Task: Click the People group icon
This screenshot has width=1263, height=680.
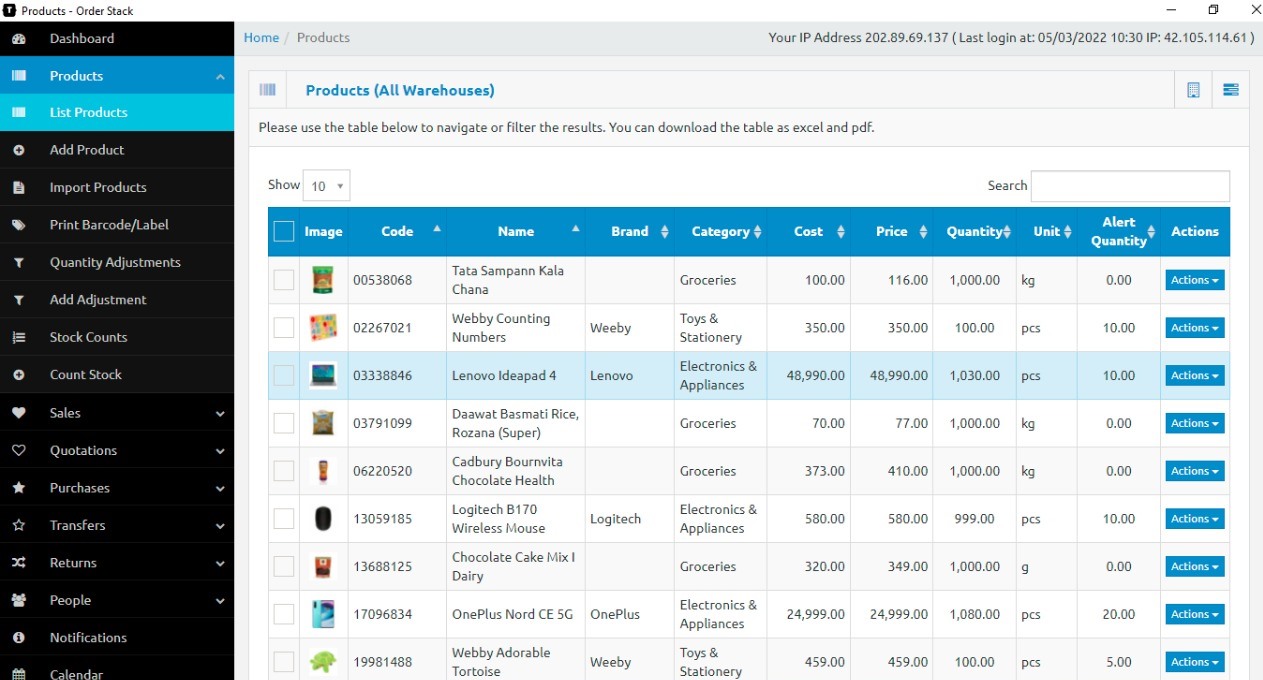Action: tap(18, 601)
